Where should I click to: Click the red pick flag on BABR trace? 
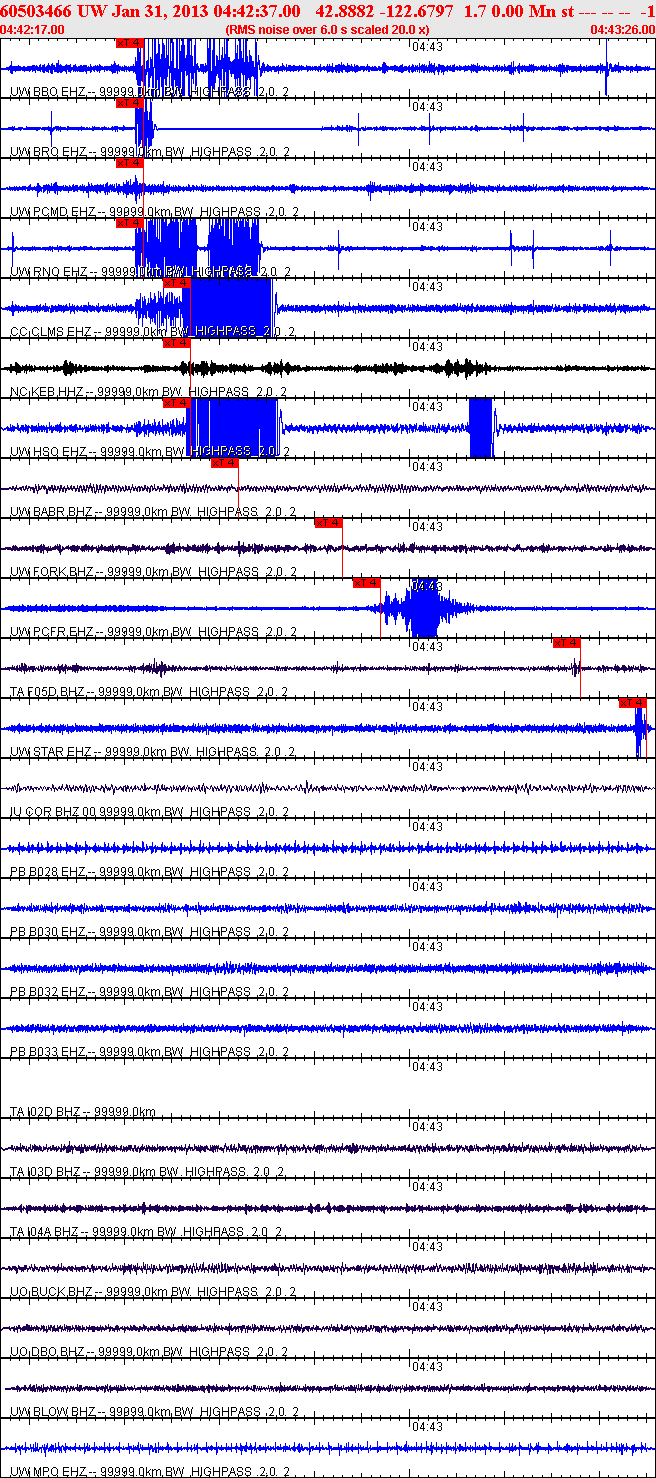(x=225, y=463)
